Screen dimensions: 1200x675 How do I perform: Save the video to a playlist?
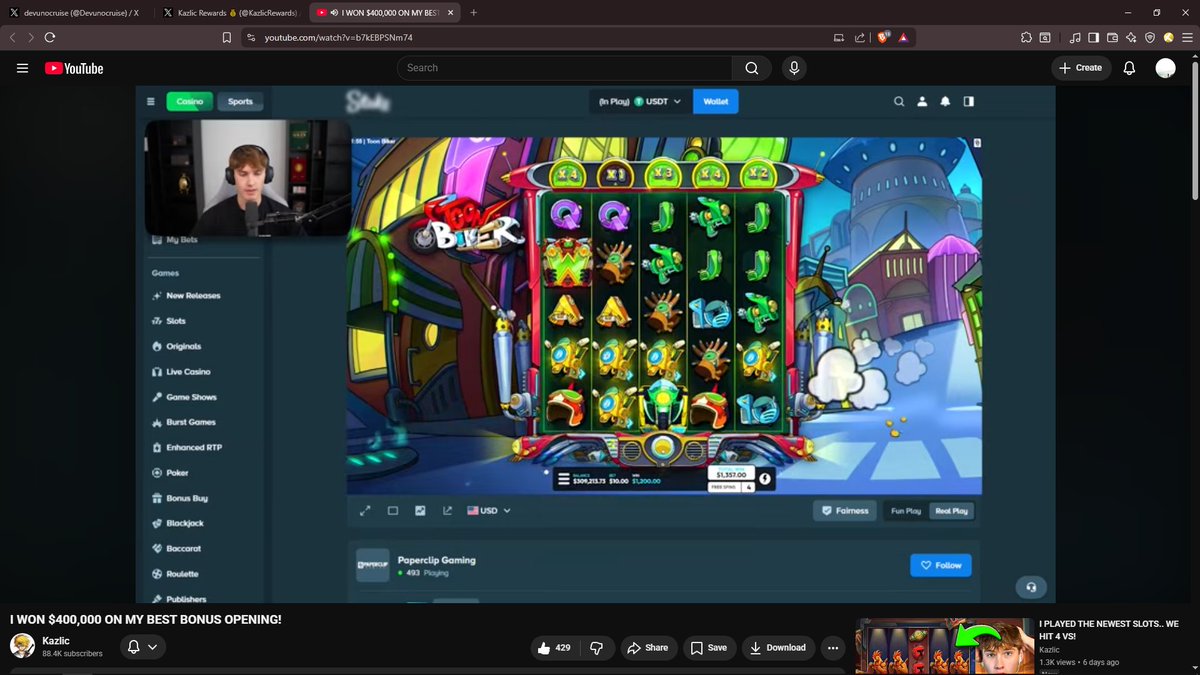coord(709,648)
